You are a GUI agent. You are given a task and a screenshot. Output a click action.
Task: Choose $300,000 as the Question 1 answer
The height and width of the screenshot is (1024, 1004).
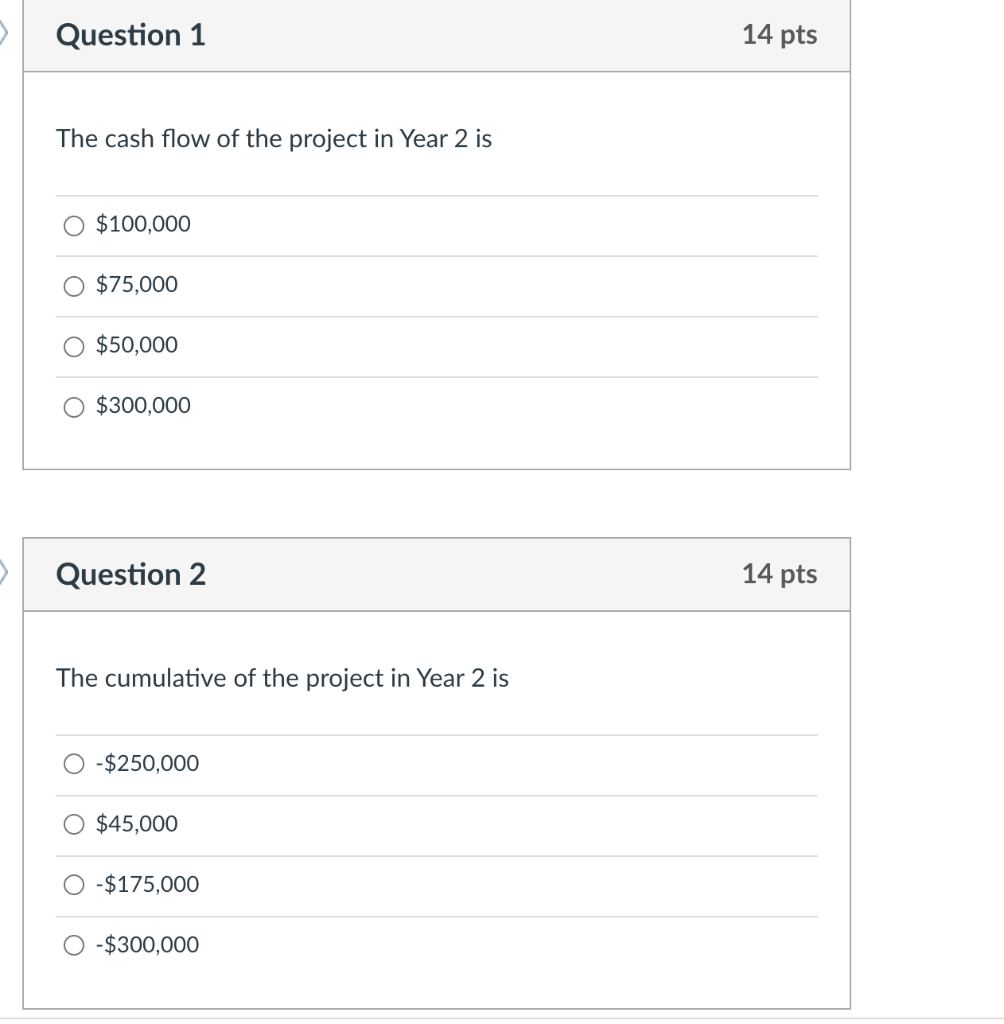(72, 406)
